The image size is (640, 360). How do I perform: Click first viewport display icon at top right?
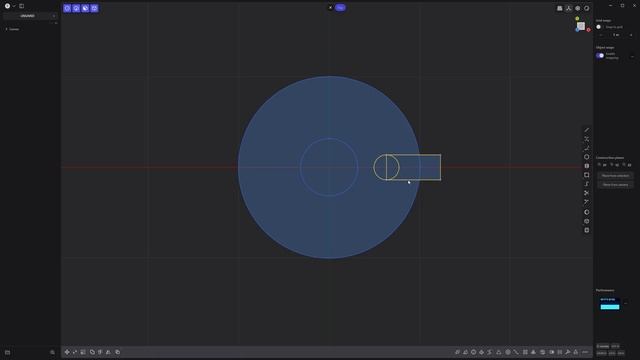[560, 8]
